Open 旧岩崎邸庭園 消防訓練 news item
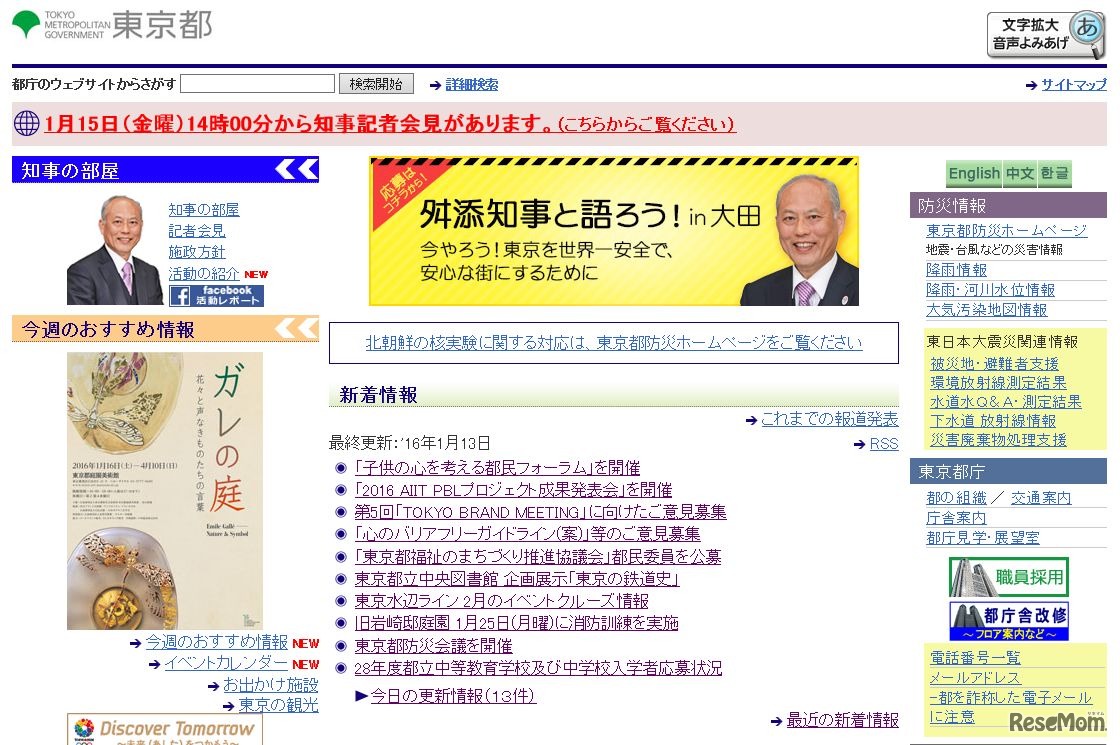This screenshot has width=1120, height=745. pyautogui.click(x=516, y=623)
